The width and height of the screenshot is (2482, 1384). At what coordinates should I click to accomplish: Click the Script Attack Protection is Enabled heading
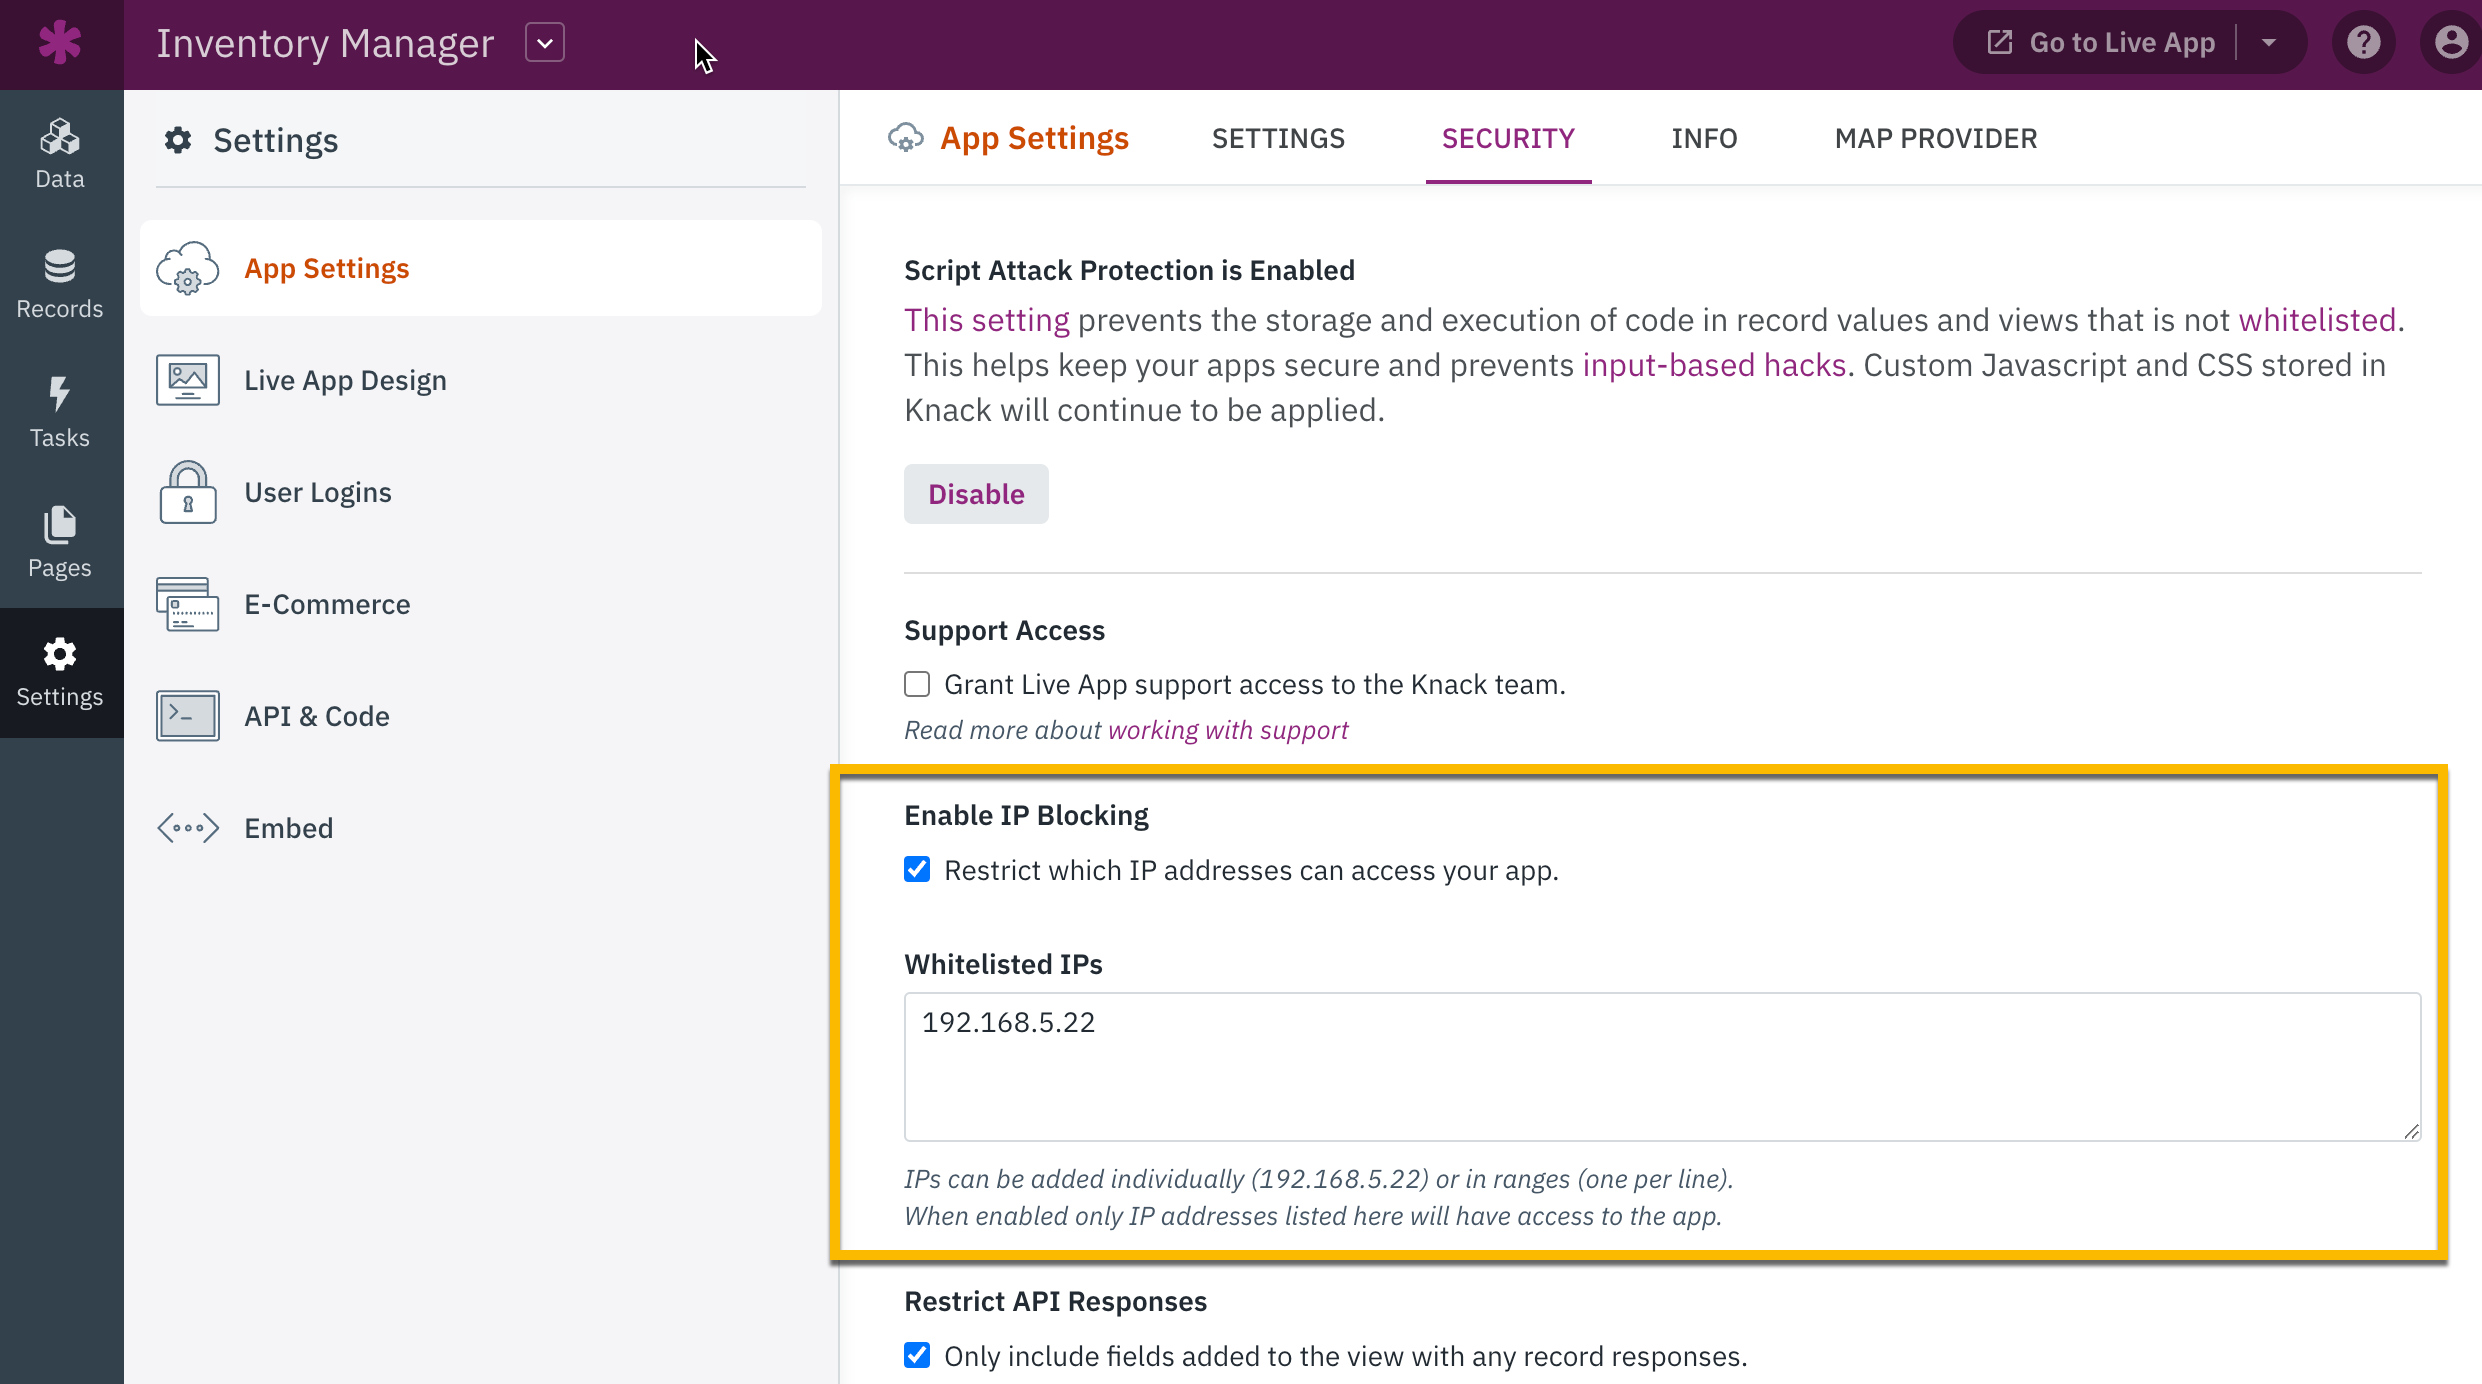[x=1129, y=270]
